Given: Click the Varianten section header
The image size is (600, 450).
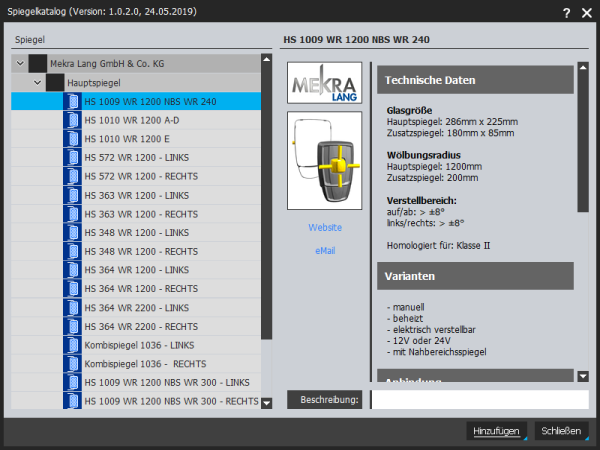Looking at the screenshot, I should coord(475,276).
